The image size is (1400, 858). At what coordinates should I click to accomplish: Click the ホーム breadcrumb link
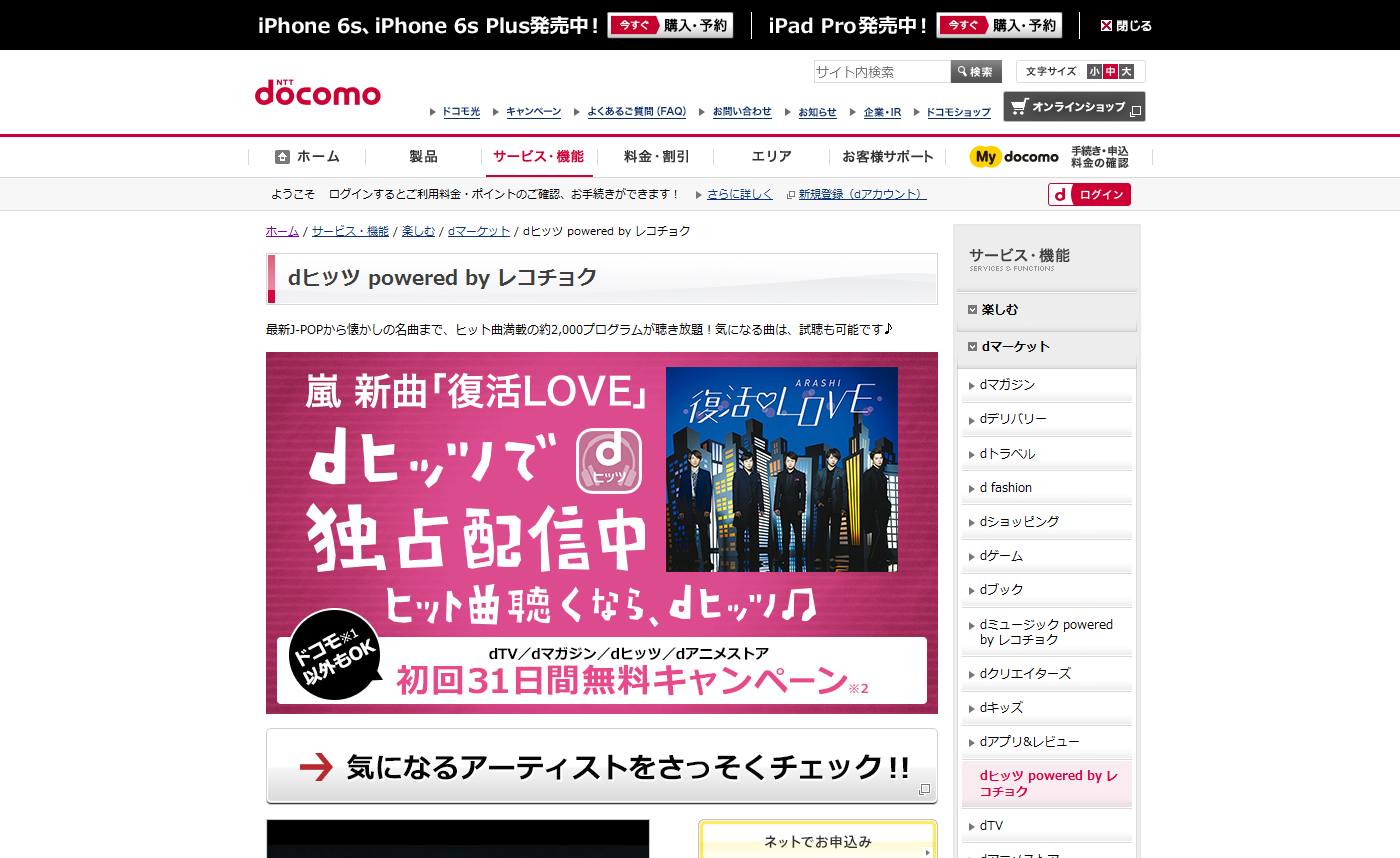point(282,231)
